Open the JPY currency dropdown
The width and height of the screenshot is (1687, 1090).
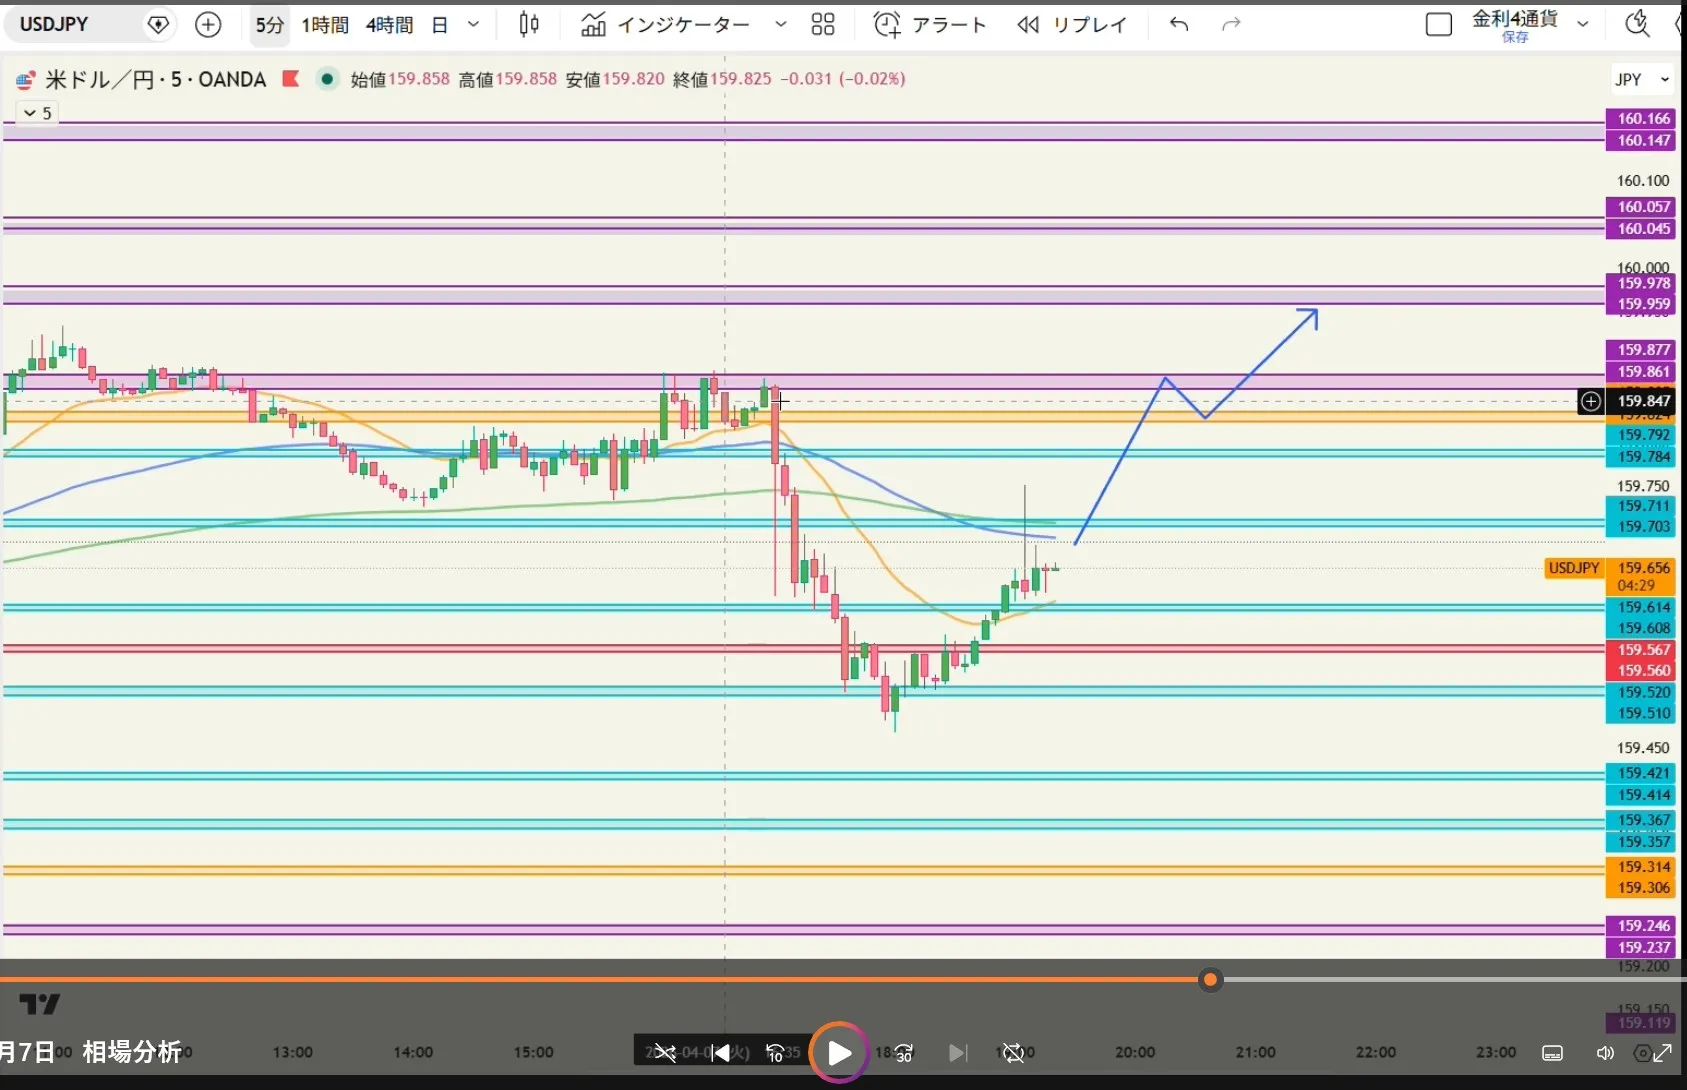pos(1642,80)
